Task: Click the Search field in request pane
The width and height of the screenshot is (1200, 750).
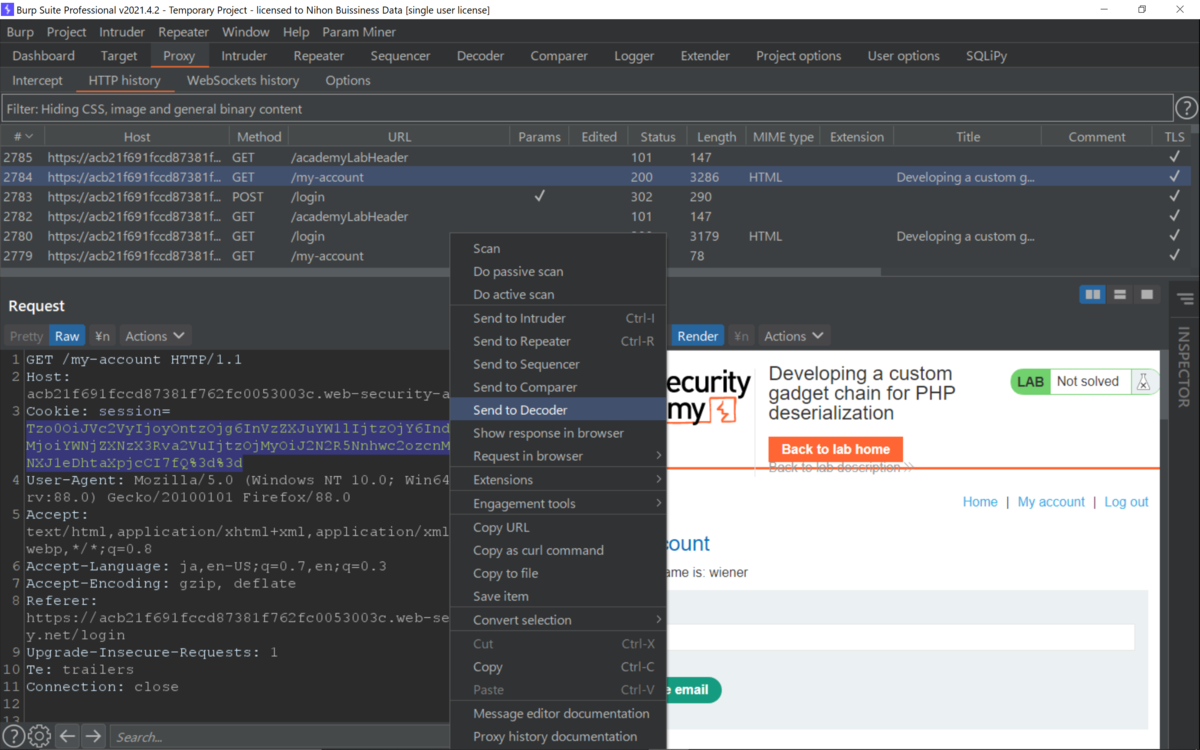Action: tap(280, 737)
